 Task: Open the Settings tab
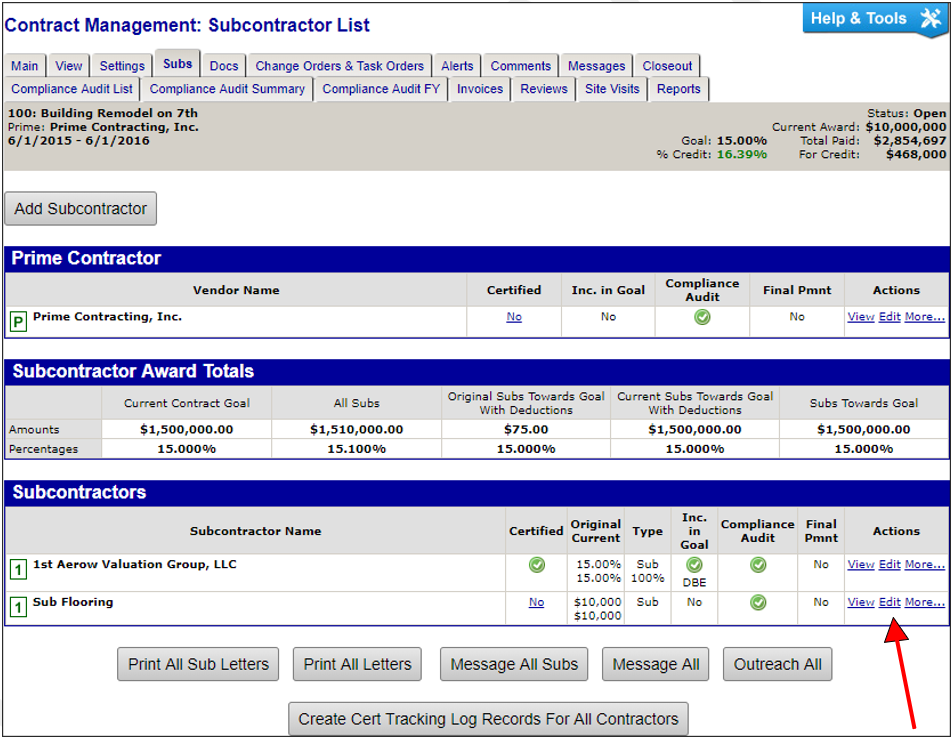click(x=122, y=66)
